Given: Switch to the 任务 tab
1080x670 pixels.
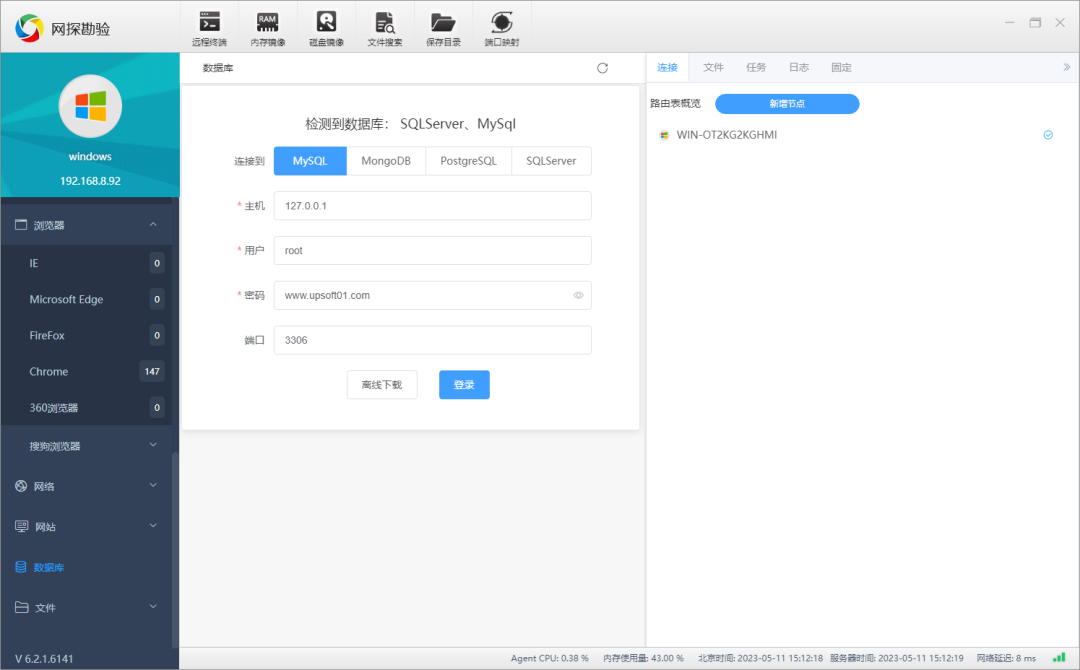Looking at the screenshot, I should click(x=756, y=67).
